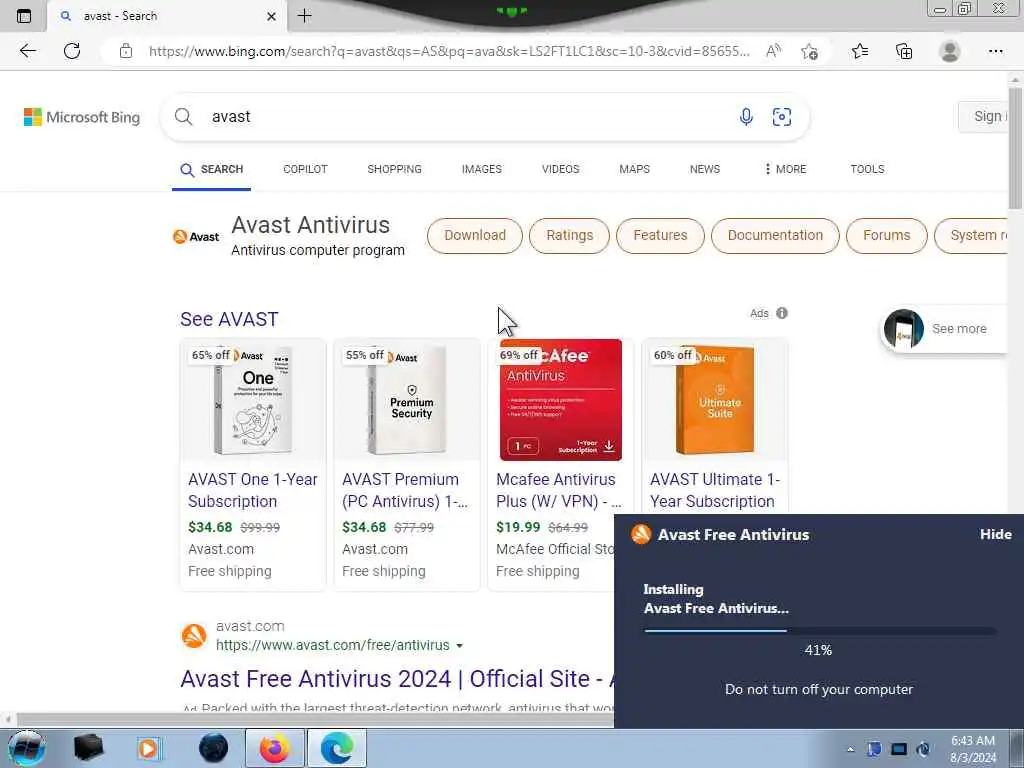Open AVAST Premium (PC Antivirus) link

(x=405, y=490)
